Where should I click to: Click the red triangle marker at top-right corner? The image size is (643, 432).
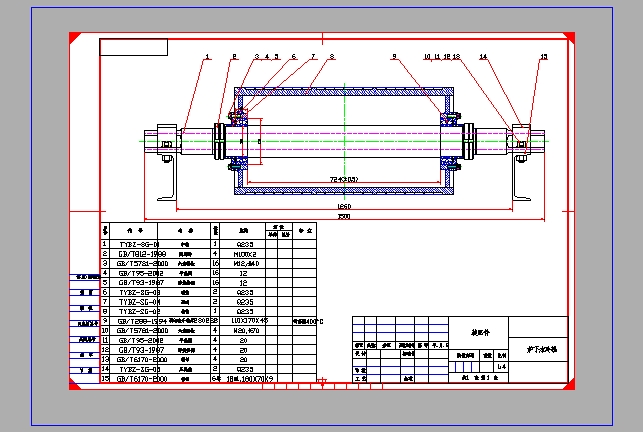pos(569,38)
